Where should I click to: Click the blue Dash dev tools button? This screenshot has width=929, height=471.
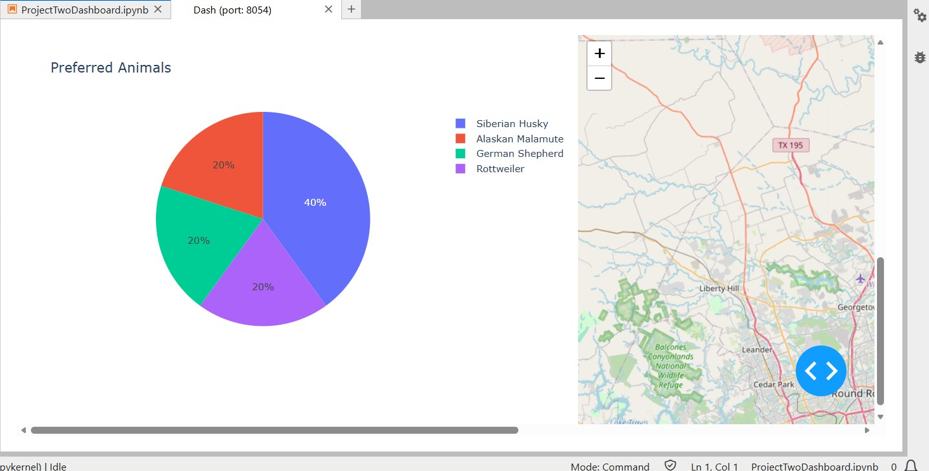coord(821,371)
